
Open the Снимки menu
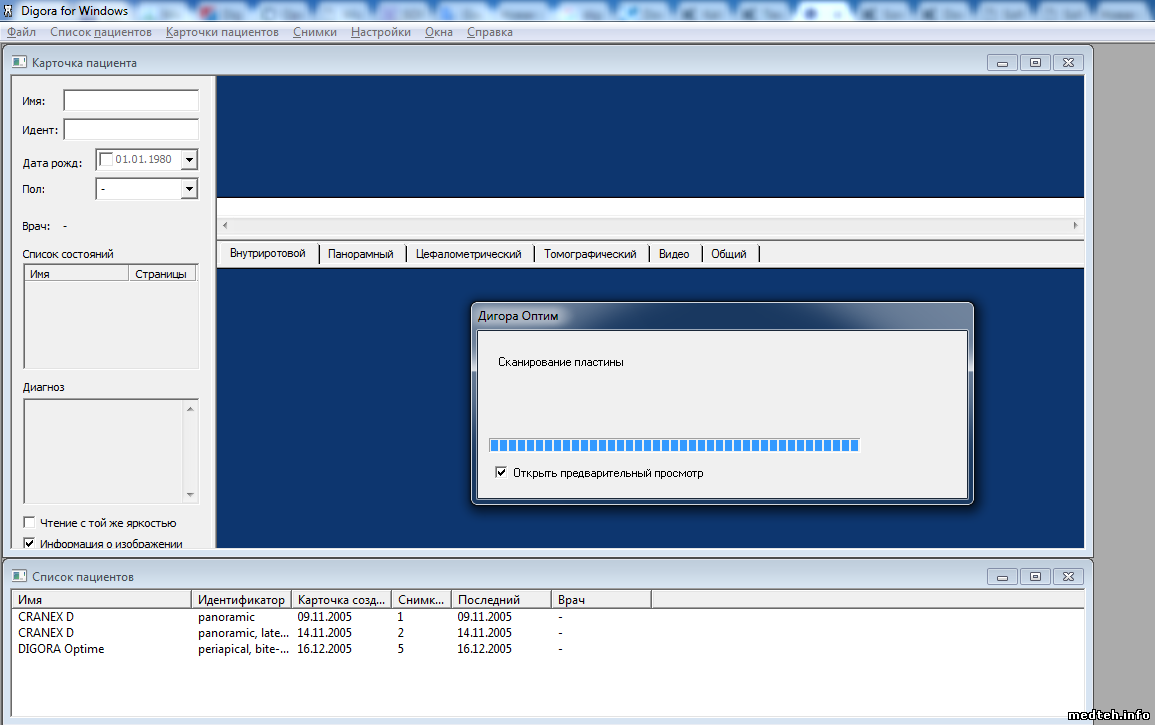[315, 32]
